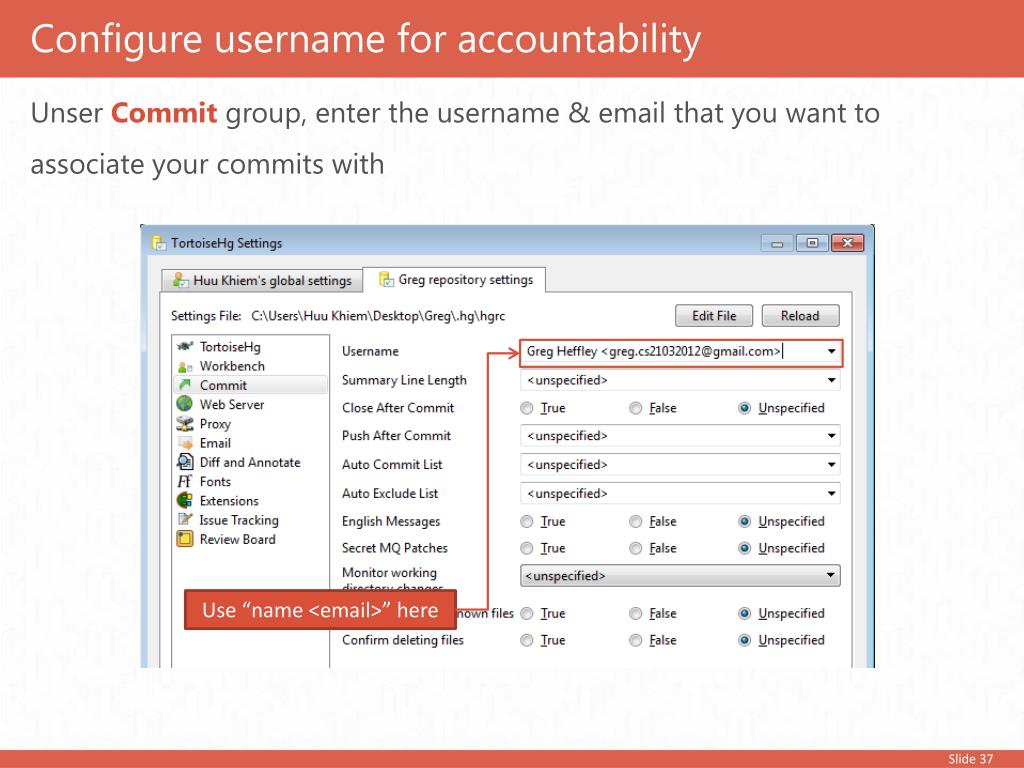Click the Push After Commit label

396,436
